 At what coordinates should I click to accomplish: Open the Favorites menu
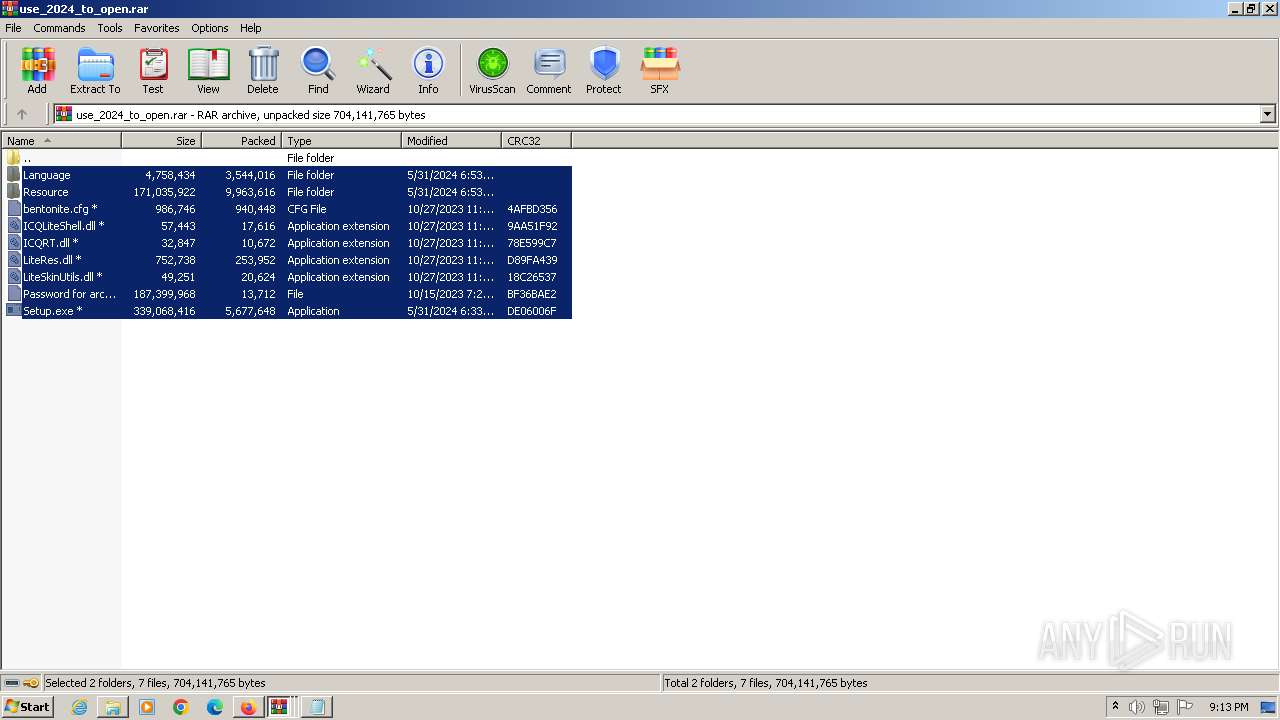[157, 28]
